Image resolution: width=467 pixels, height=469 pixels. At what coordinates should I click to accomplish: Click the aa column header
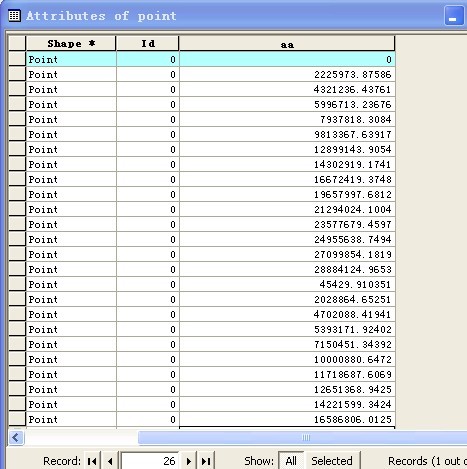(287, 44)
